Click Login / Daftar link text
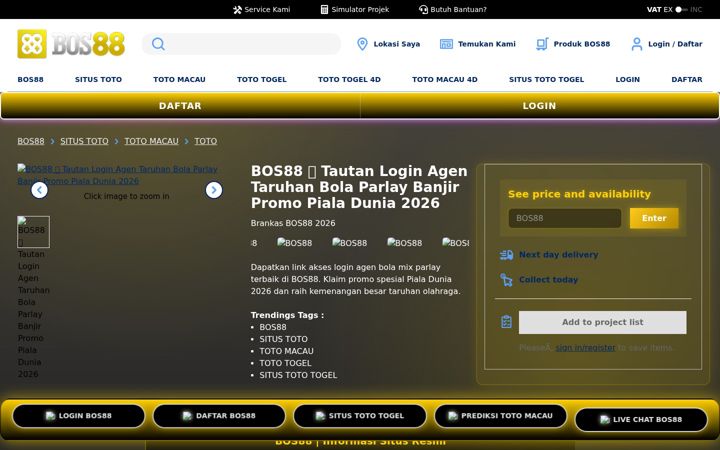This screenshot has width=720, height=450. point(675,44)
